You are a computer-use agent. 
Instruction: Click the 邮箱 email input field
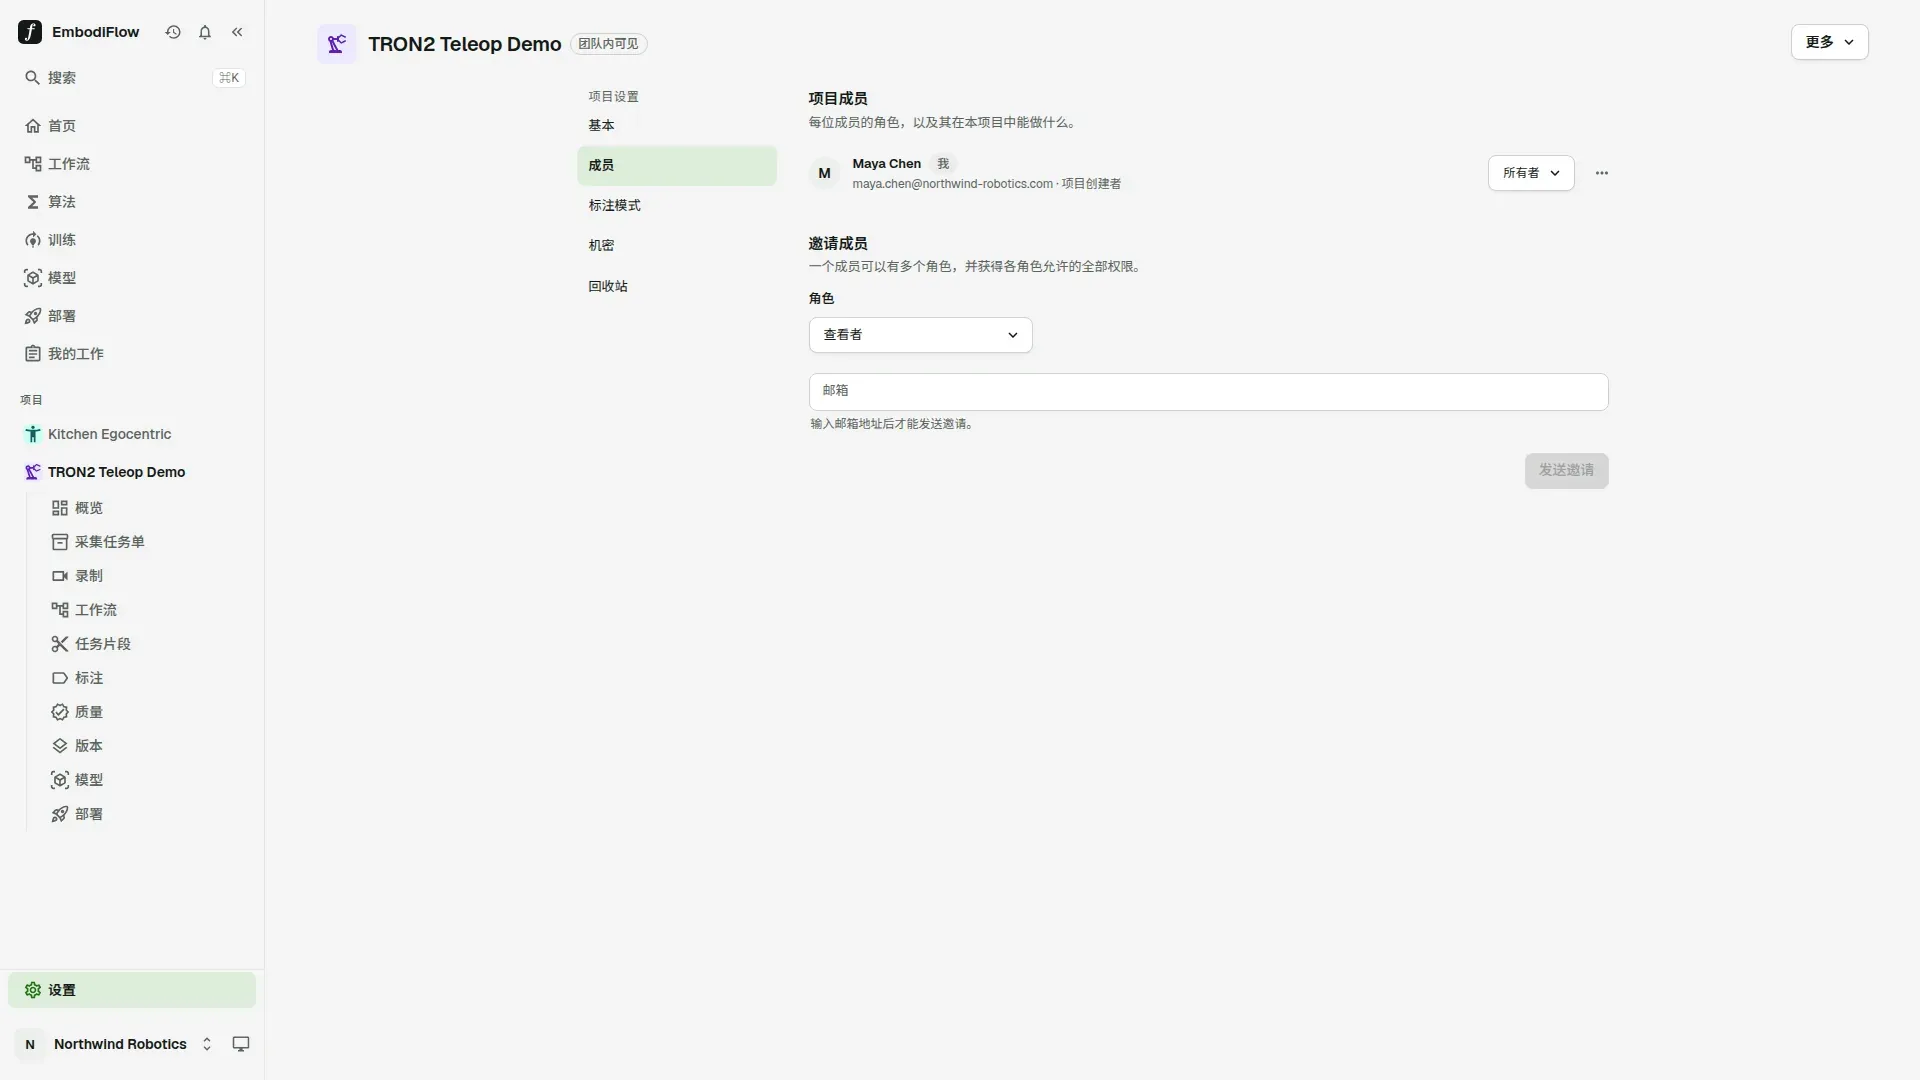[x=1208, y=391]
